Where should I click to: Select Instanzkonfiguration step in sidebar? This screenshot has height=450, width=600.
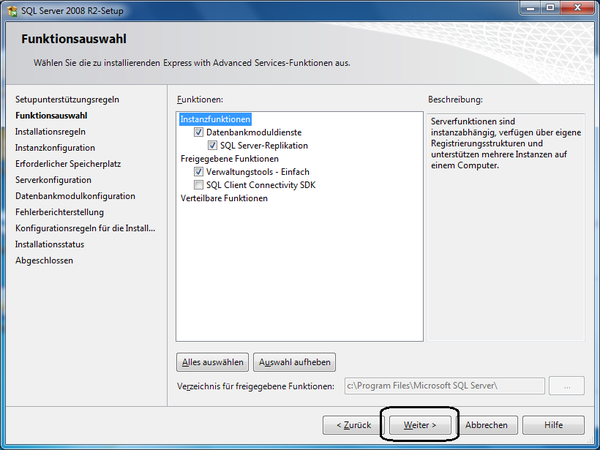[x=55, y=148]
